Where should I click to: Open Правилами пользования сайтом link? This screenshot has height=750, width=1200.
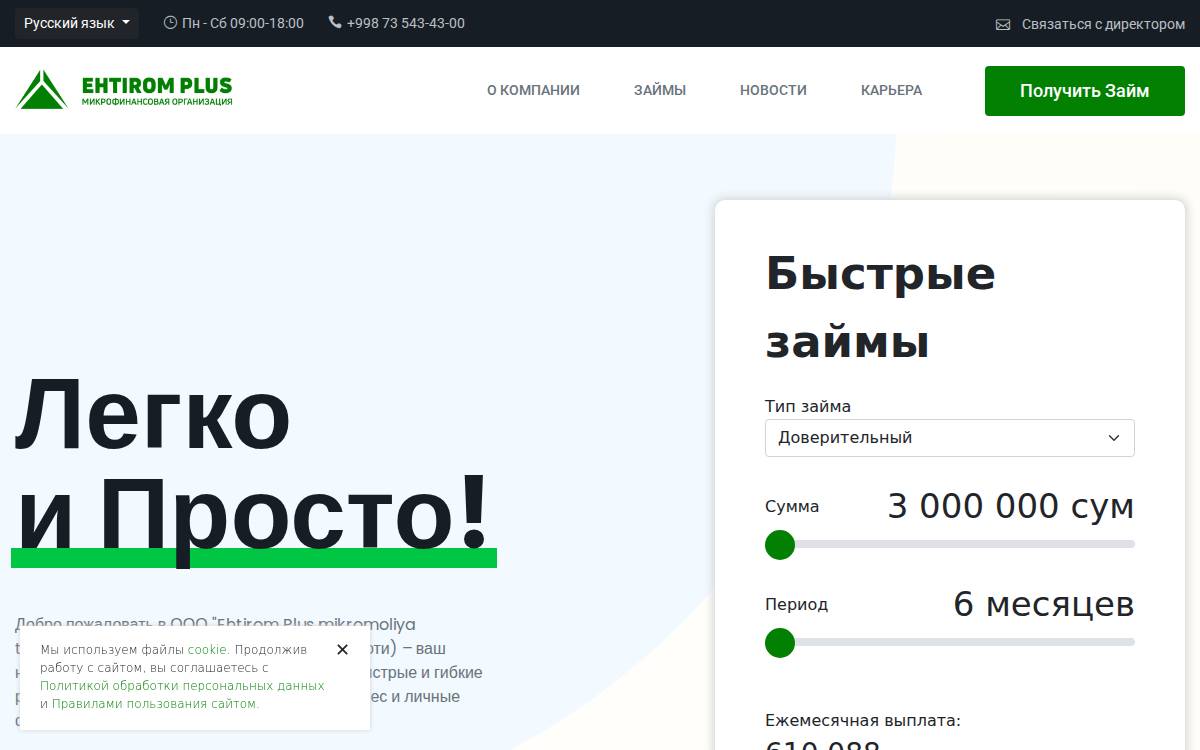coord(155,704)
